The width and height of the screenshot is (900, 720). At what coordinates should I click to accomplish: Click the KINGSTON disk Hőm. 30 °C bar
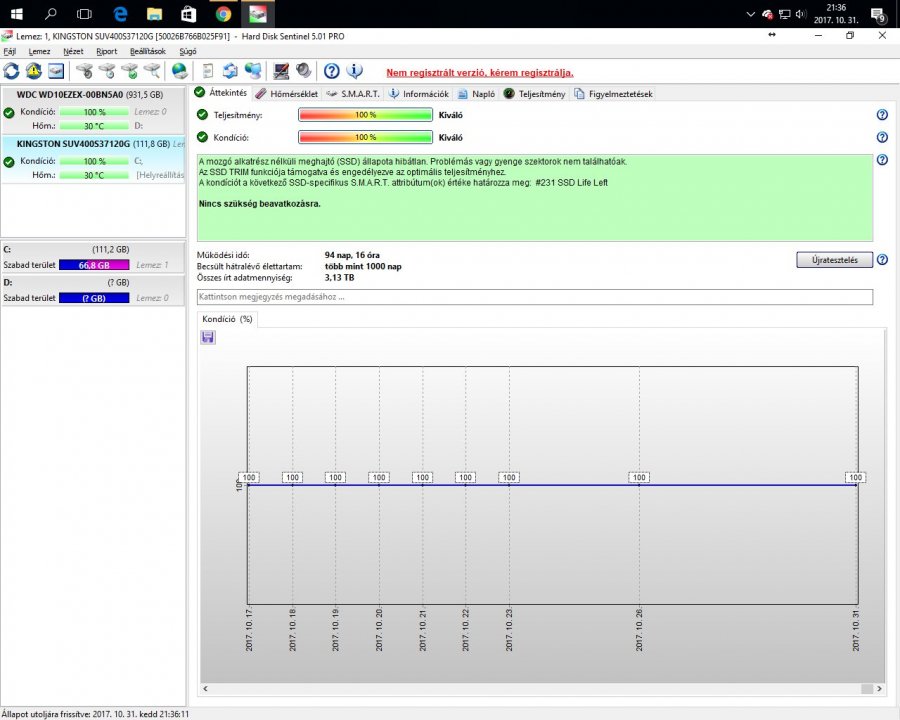point(94,175)
